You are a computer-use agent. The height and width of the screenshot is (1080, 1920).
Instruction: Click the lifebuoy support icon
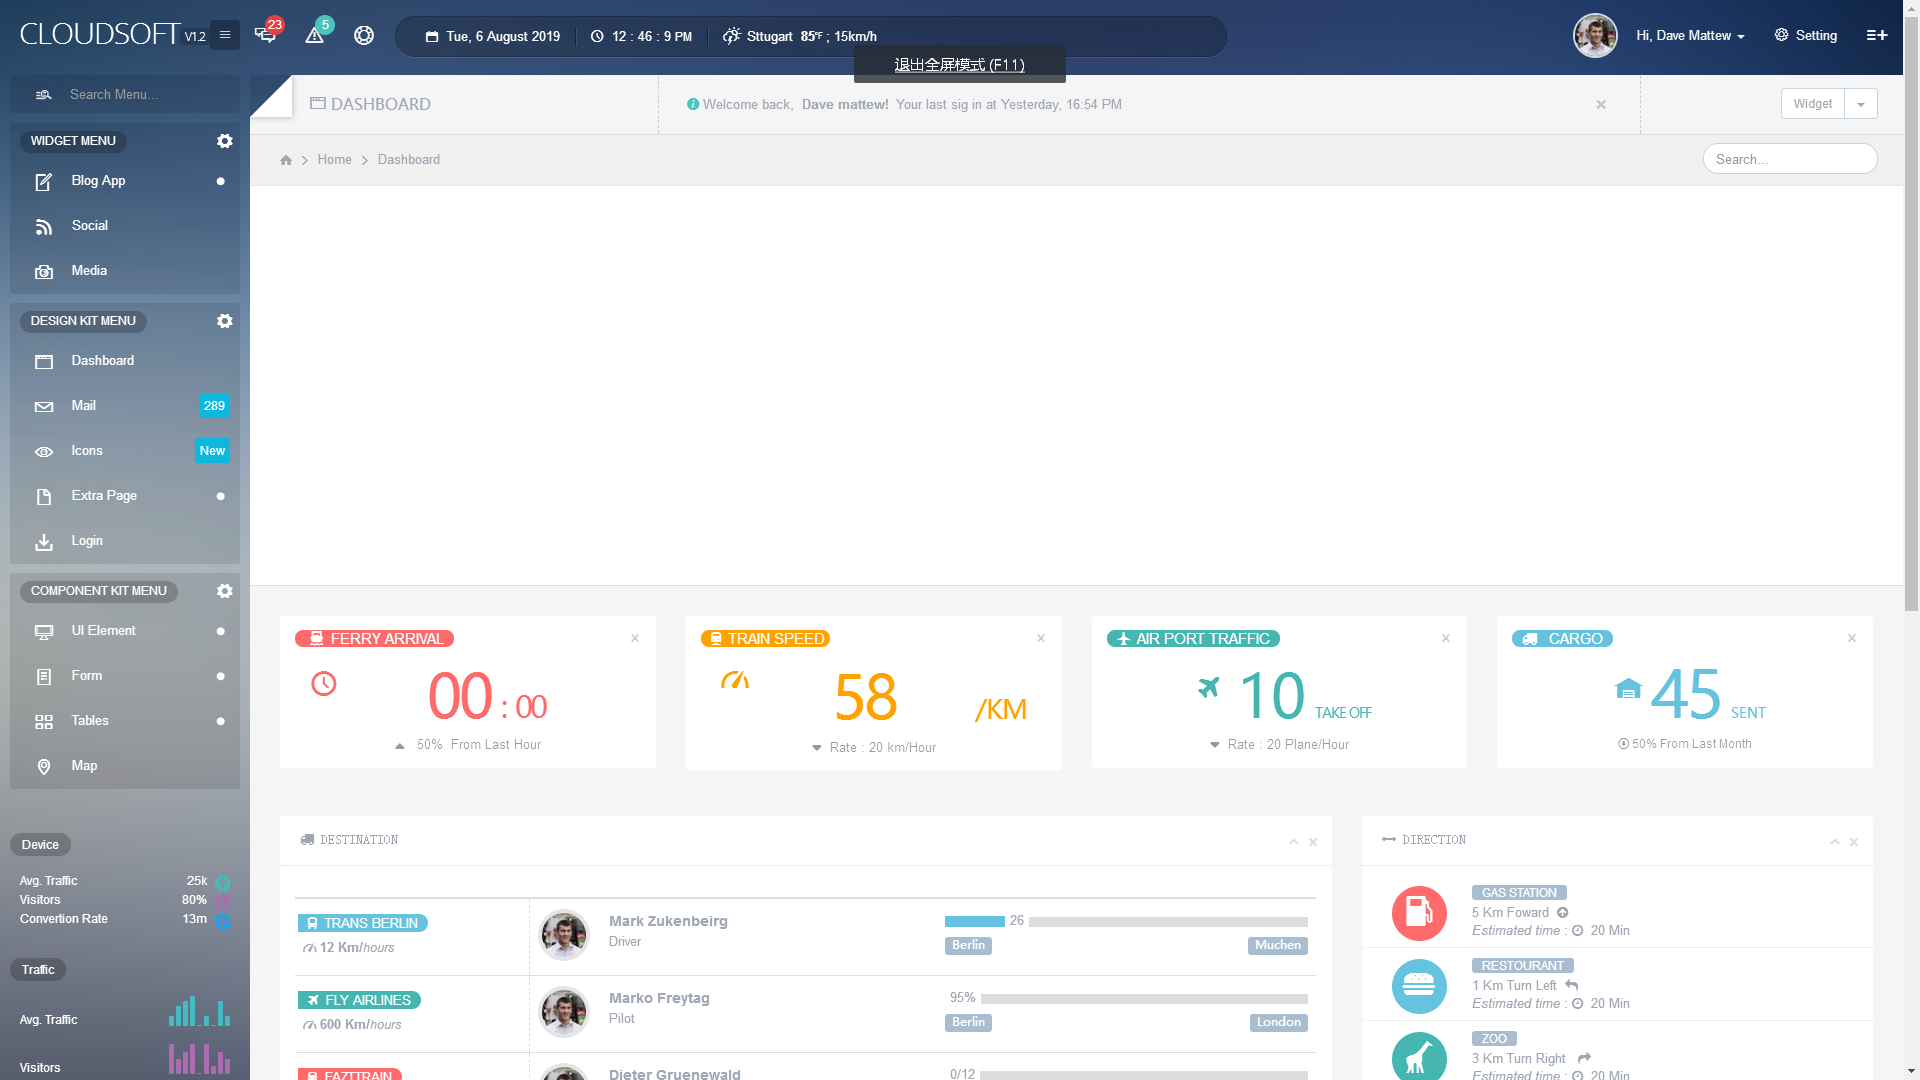[364, 35]
